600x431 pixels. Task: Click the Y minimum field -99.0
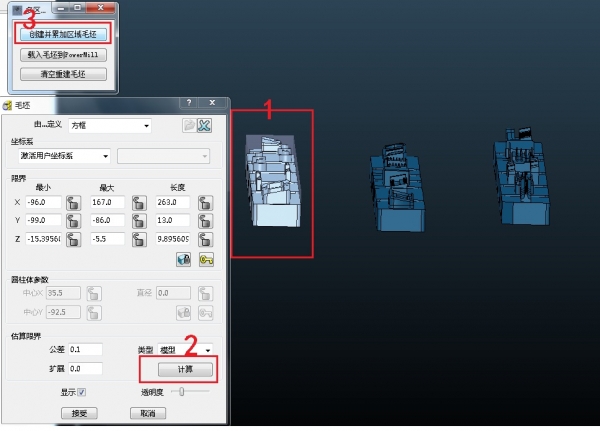[x=44, y=220]
